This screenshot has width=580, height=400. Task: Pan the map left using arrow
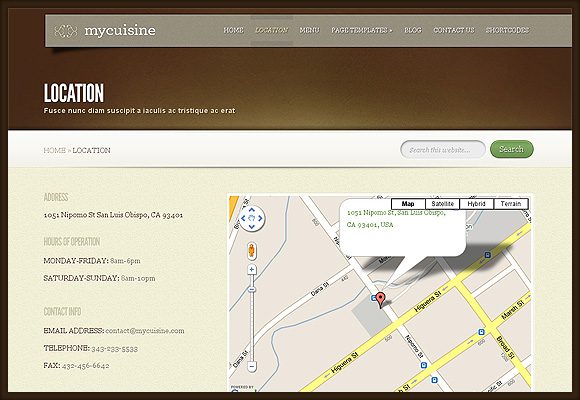243,218
